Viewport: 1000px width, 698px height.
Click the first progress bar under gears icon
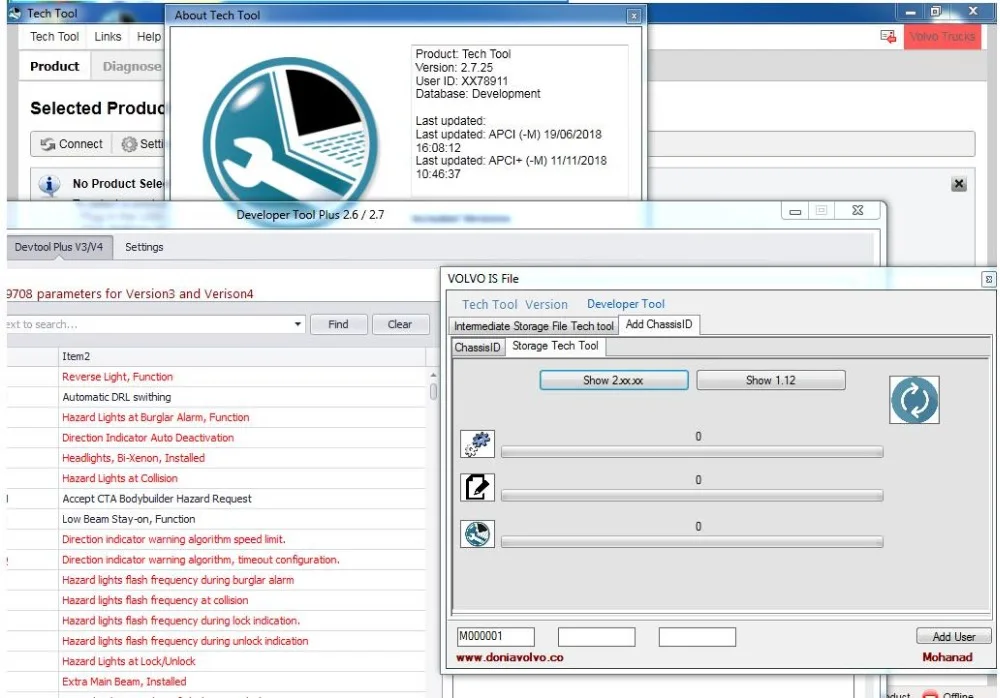(x=692, y=452)
